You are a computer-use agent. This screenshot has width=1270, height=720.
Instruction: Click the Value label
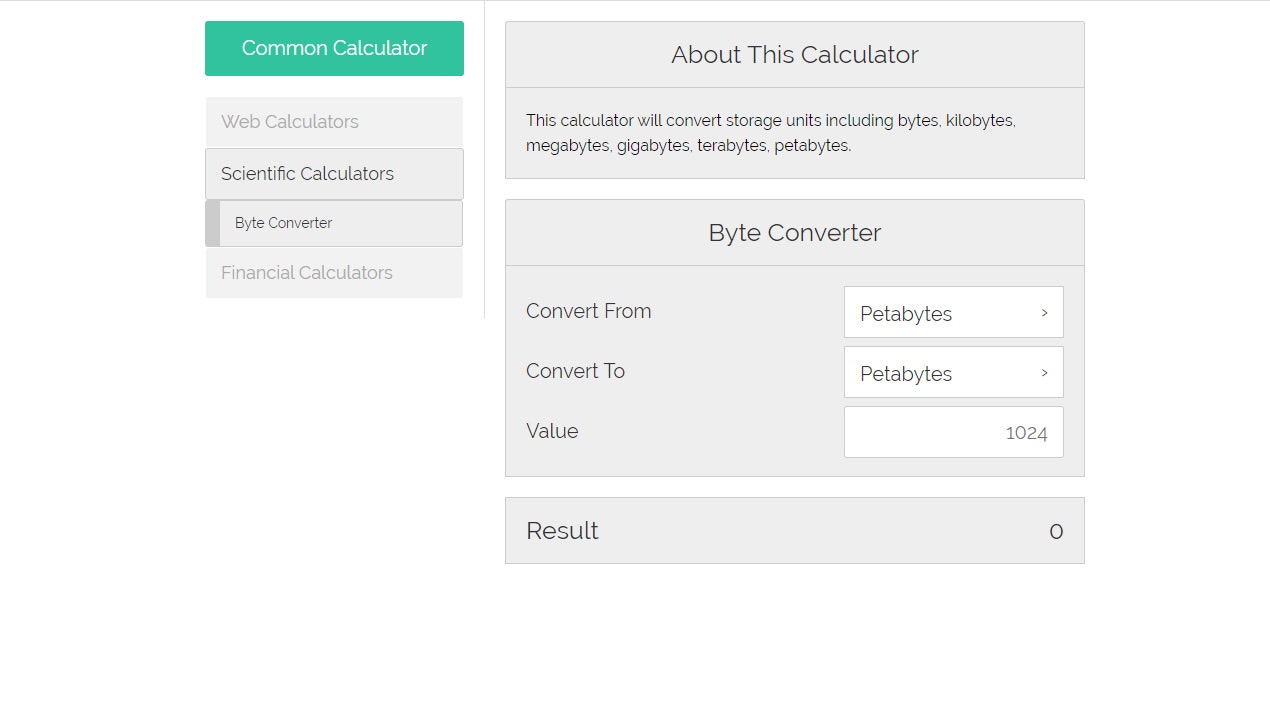(x=552, y=431)
